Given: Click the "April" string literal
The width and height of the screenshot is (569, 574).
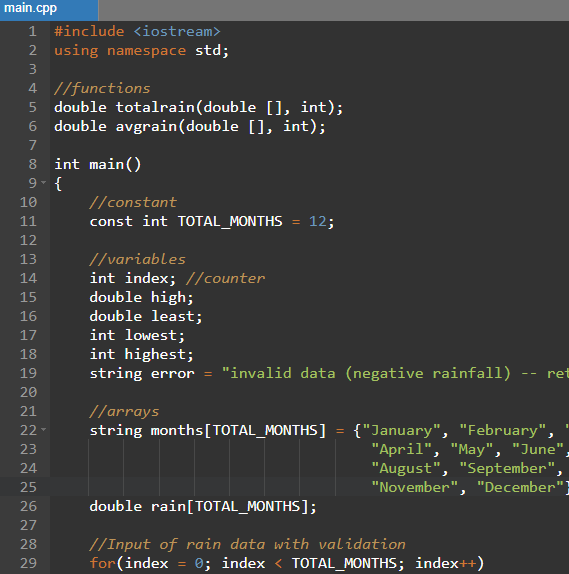Looking at the screenshot, I should 401,450.
